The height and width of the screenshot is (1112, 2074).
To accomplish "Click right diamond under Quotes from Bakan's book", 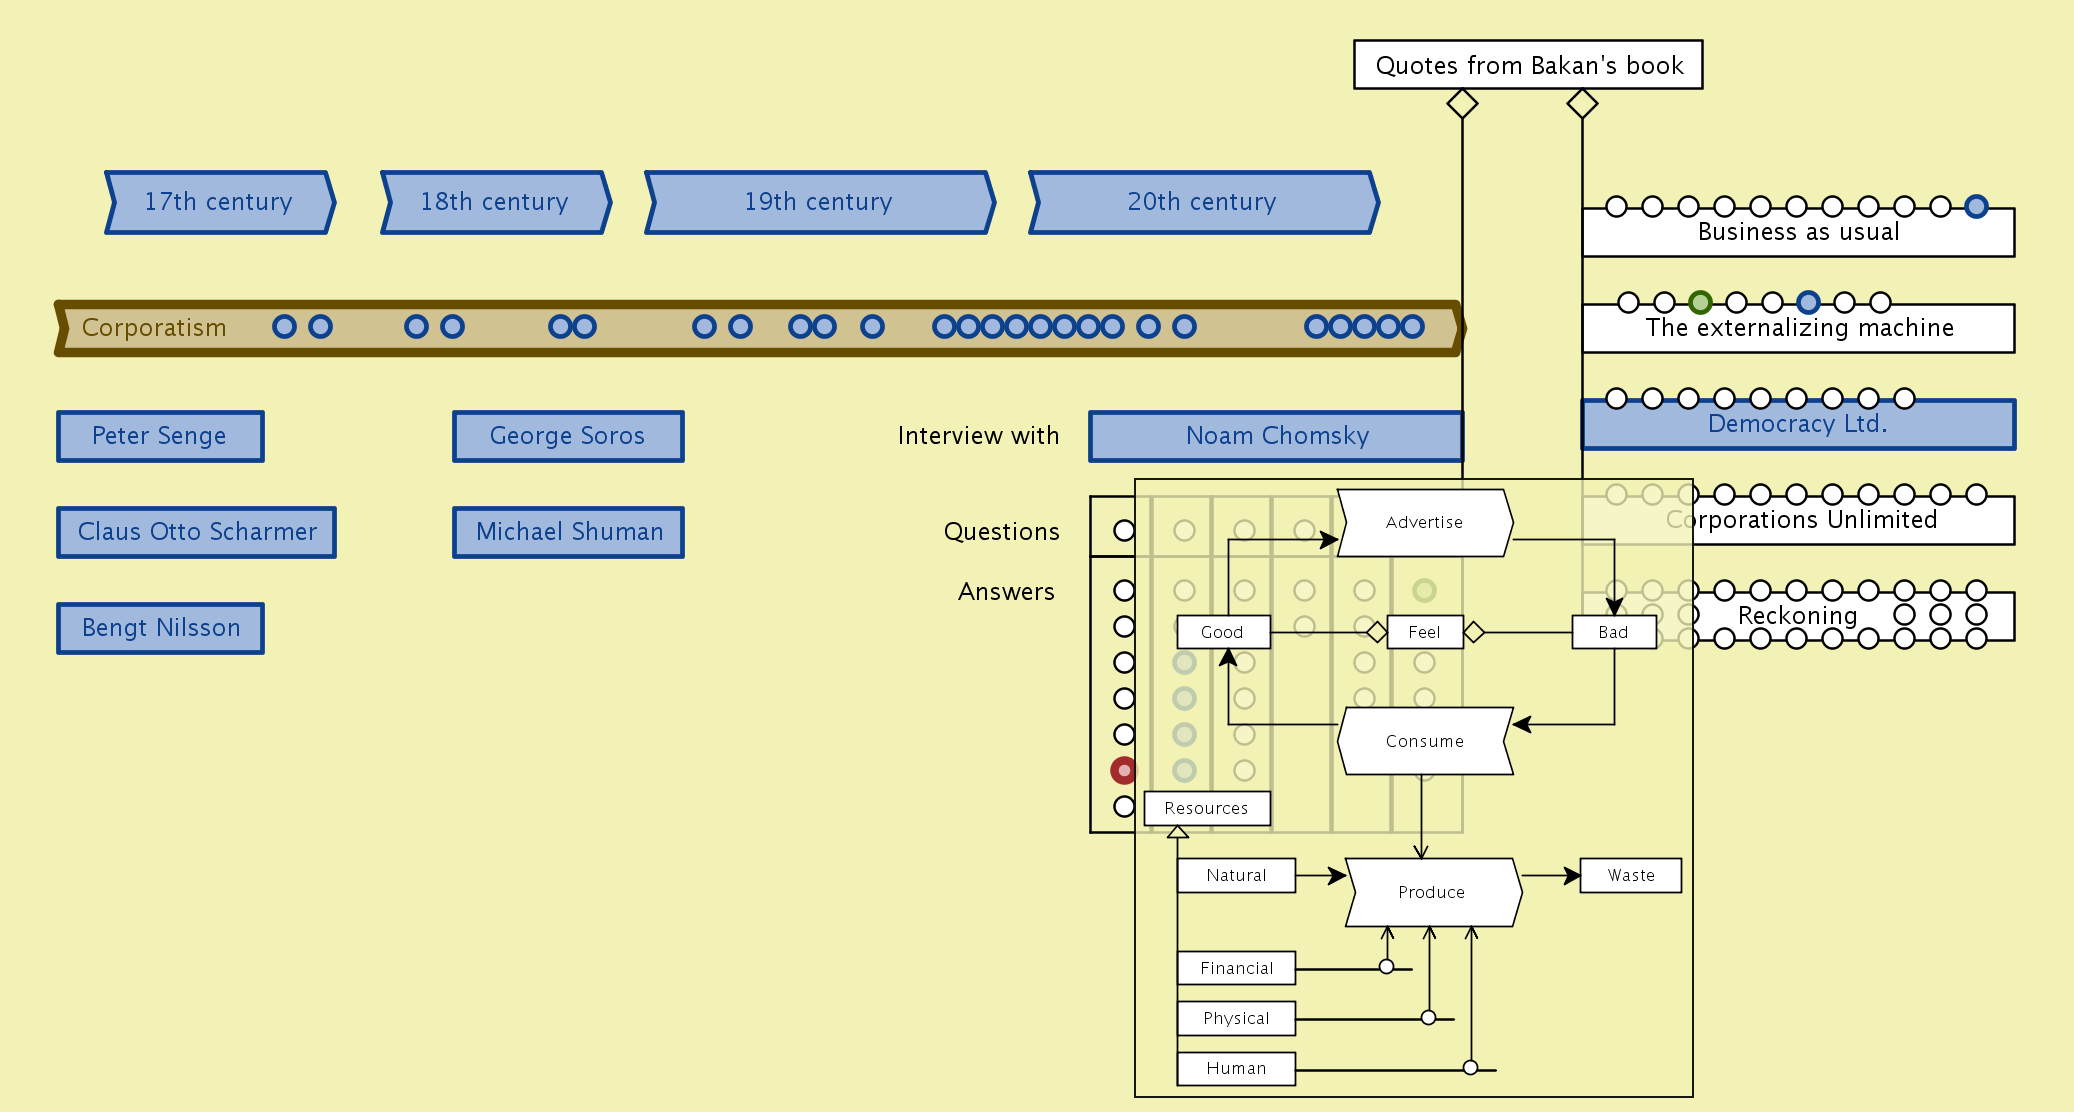I will 1582,103.
